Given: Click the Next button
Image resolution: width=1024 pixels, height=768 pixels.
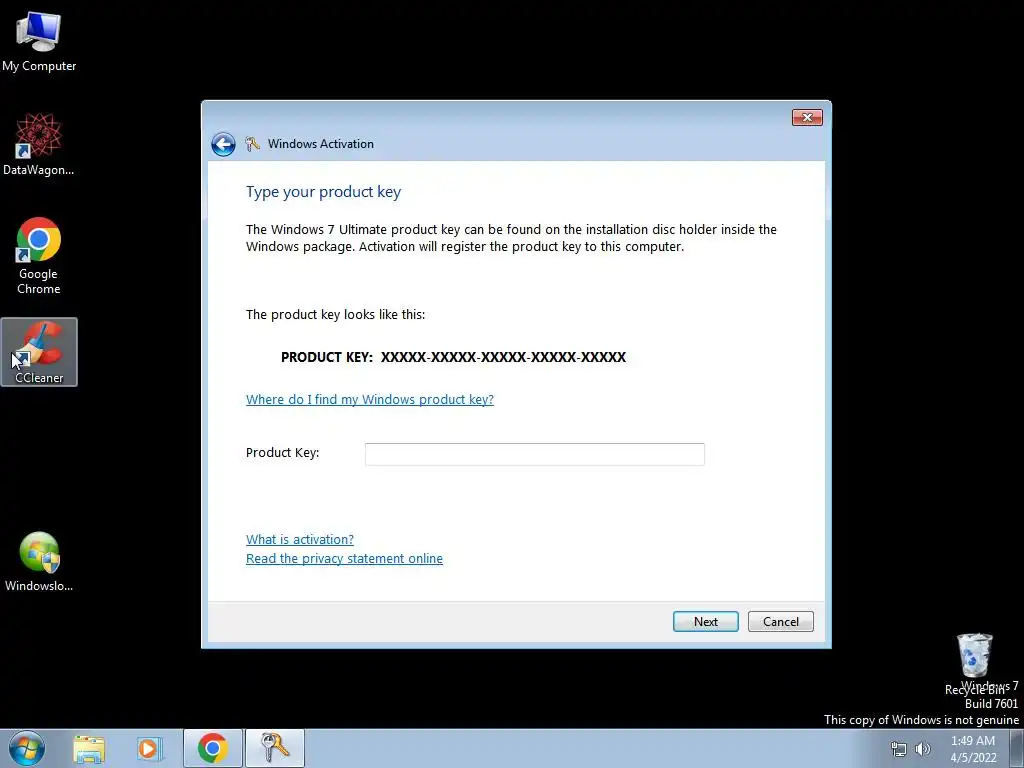Looking at the screenshot, I should pos(705,622).
